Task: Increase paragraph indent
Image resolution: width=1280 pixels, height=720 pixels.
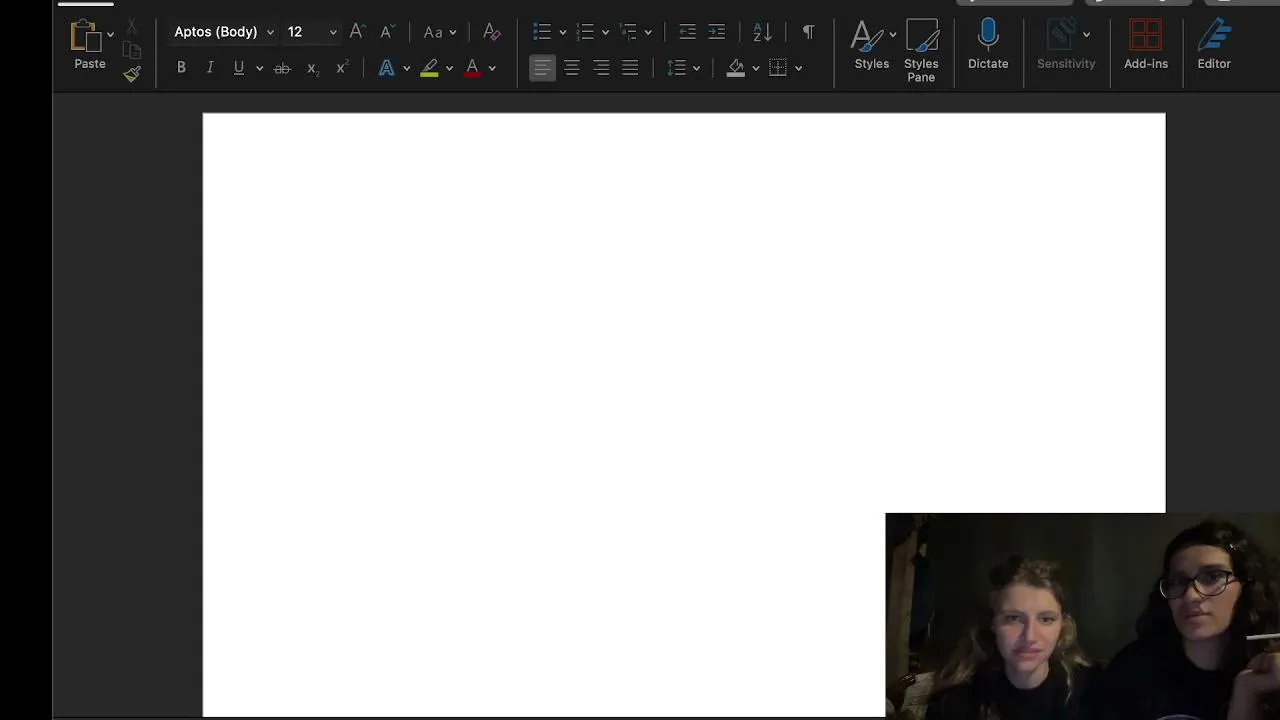Action: click(717, 32)
